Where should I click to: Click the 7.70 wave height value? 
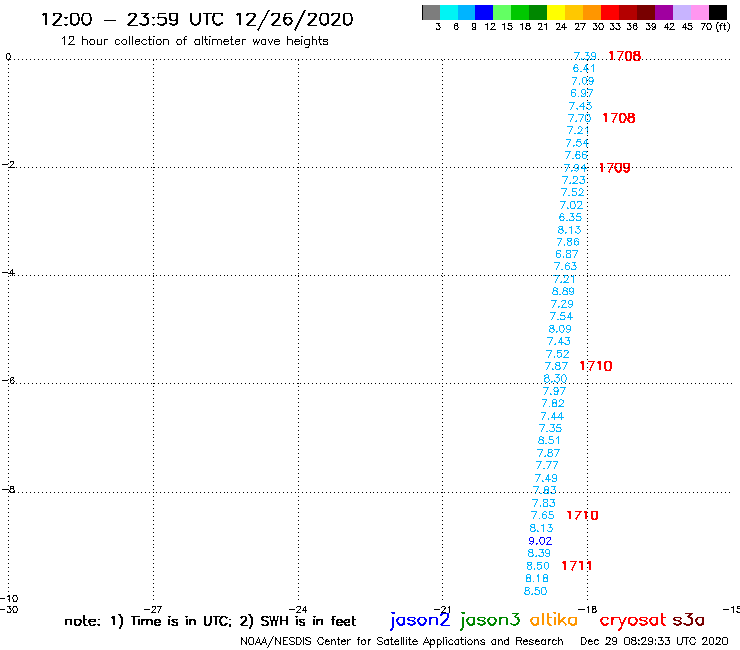pyautogui.click(x=579, y=118)
